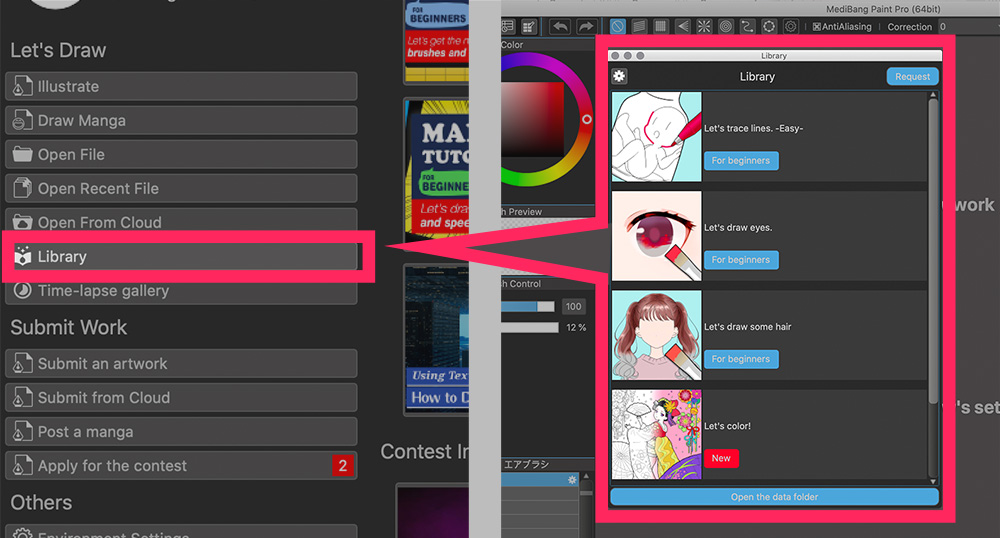Select the Snap Off icon
This screenshot has width=1000, height=538.
pyautogui.click(x=617, y=26)
